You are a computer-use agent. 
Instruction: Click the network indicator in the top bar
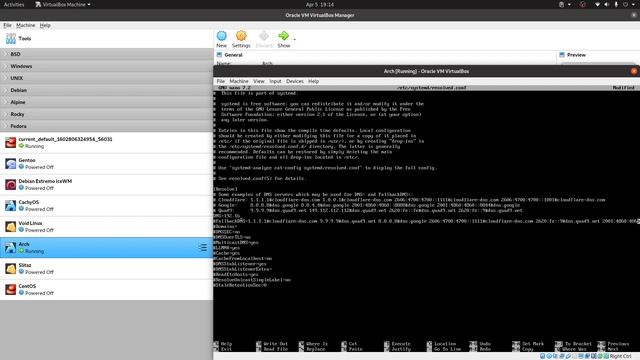click(597, 4)
